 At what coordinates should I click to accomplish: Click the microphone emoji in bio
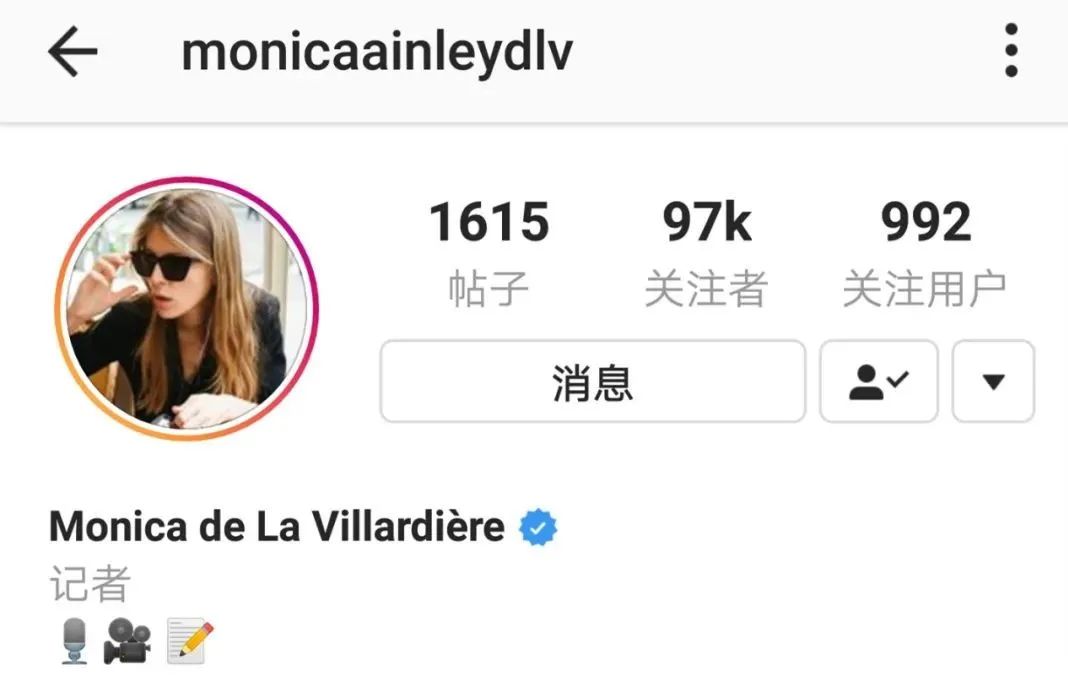[x=74, y=641]
